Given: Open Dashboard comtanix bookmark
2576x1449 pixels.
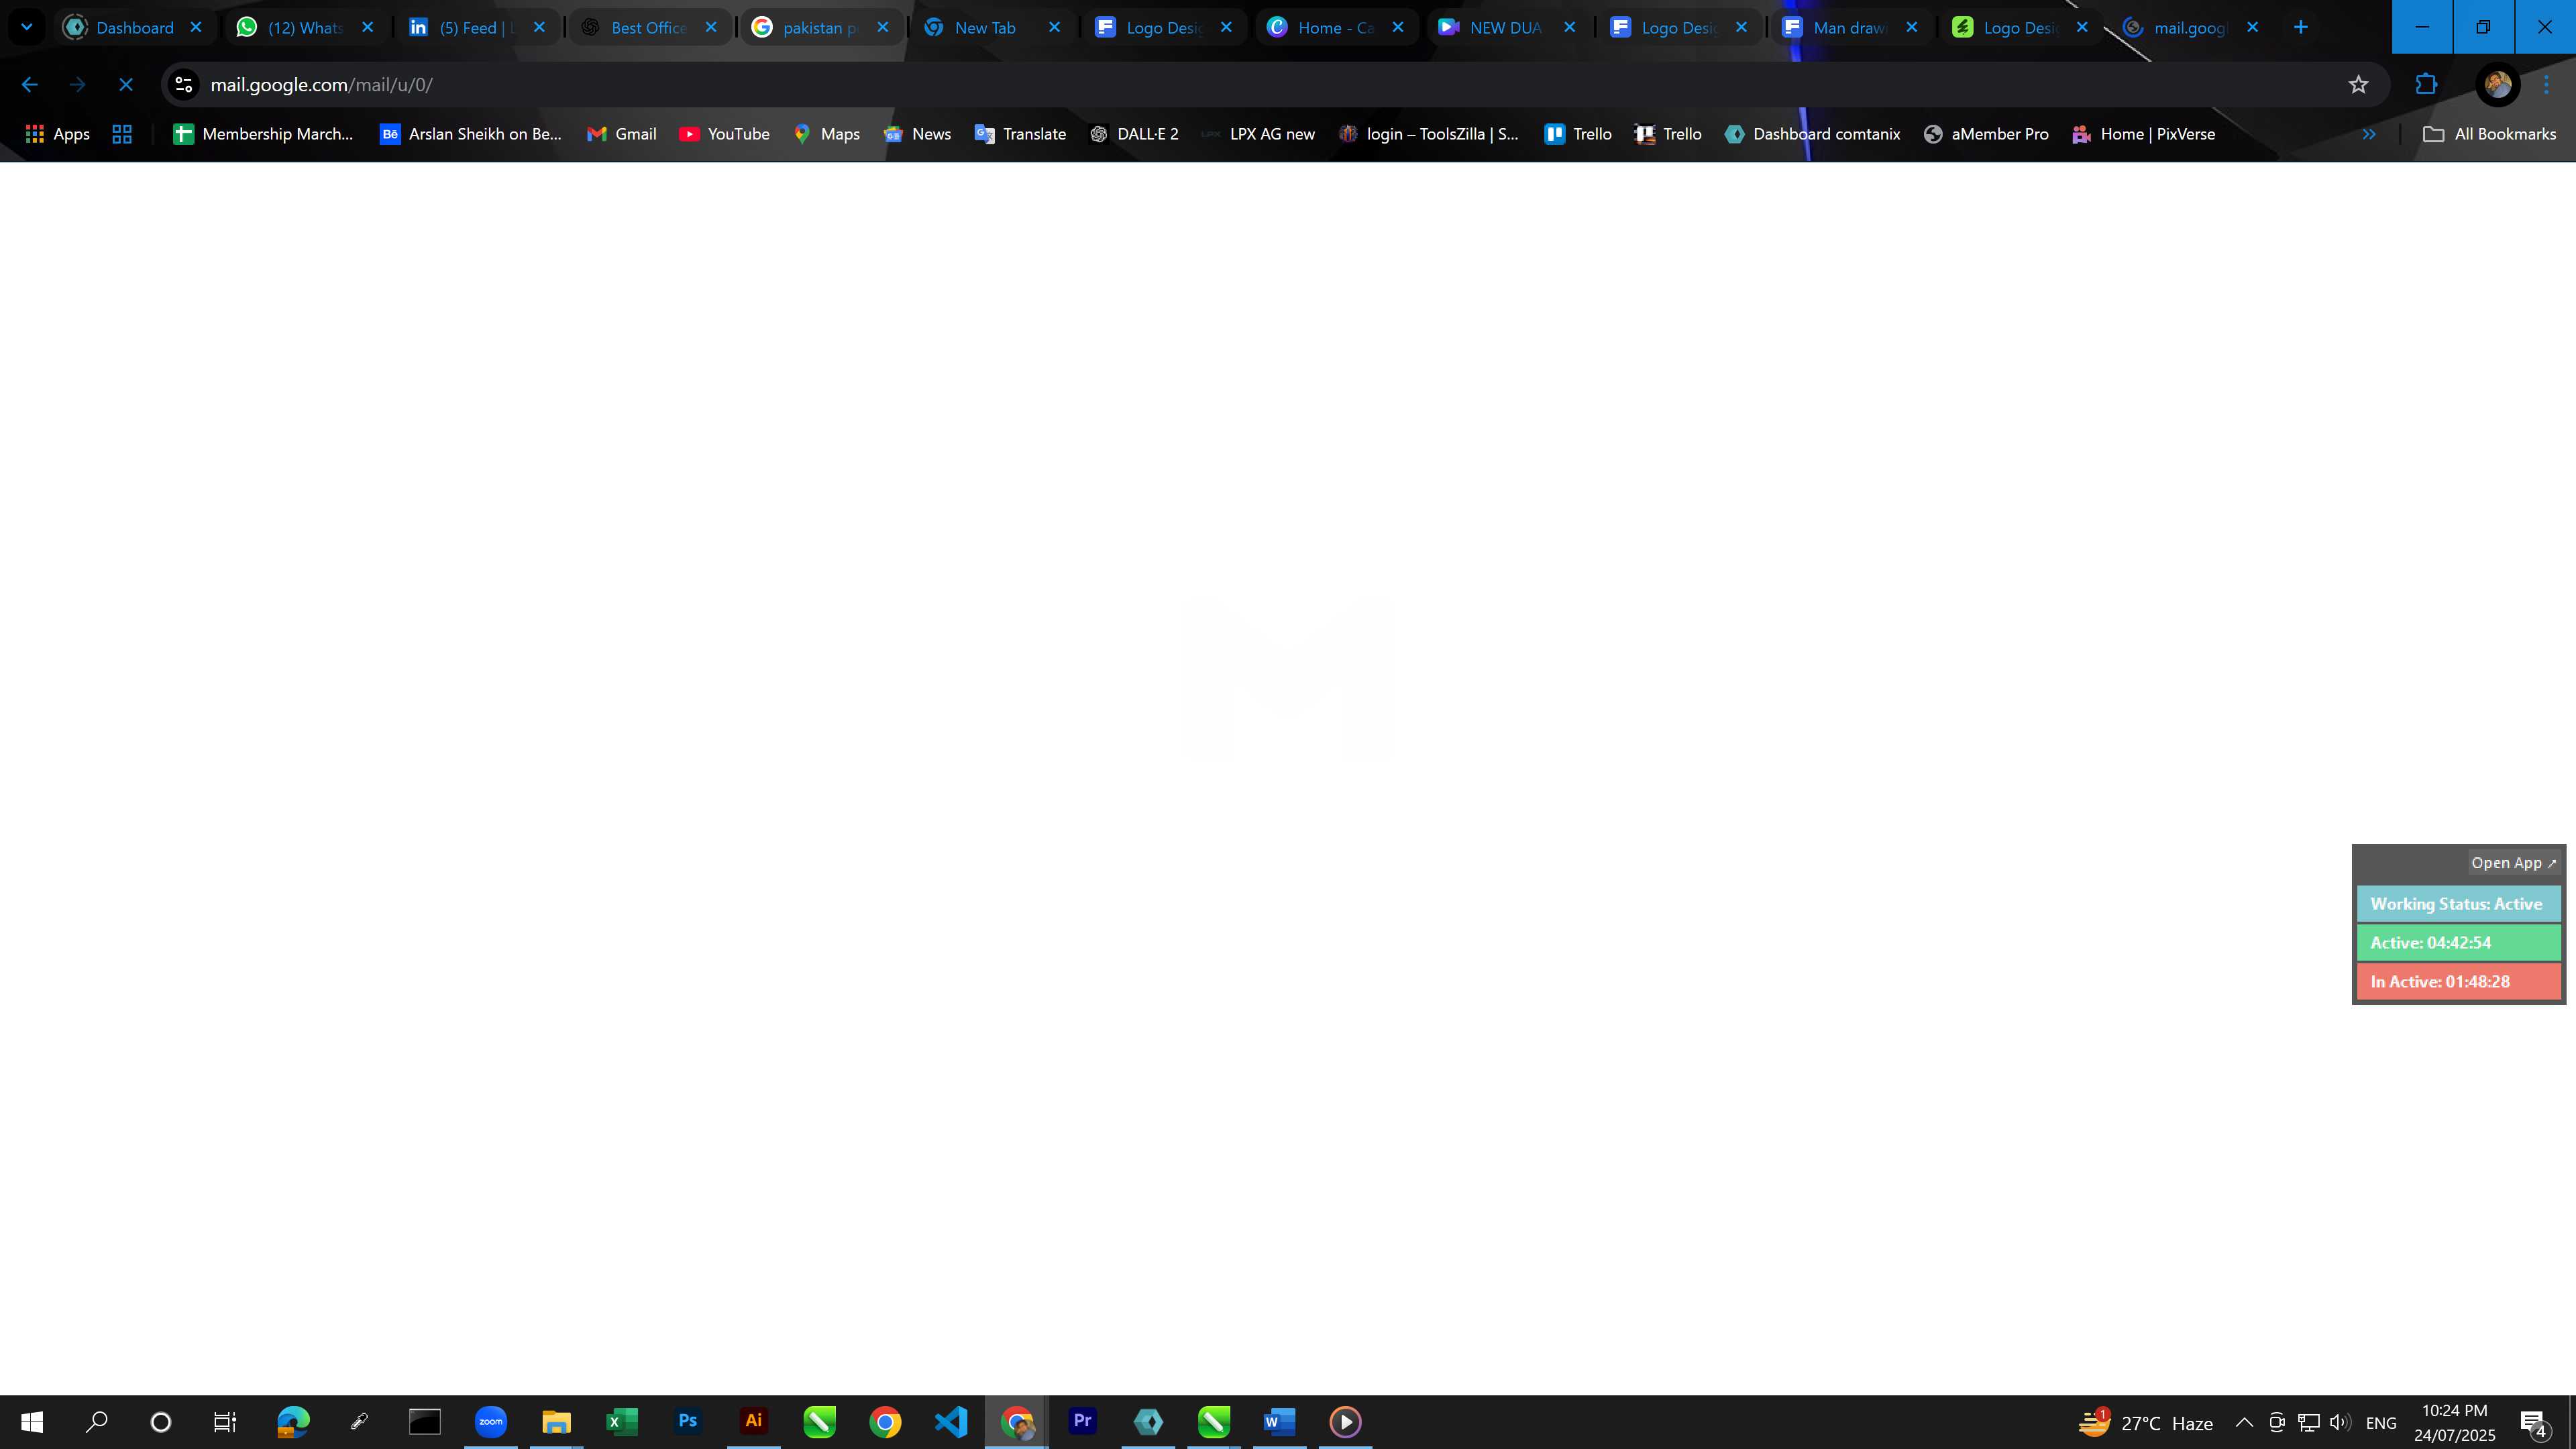Looking at the screenshot, I should click(1812, 134).
